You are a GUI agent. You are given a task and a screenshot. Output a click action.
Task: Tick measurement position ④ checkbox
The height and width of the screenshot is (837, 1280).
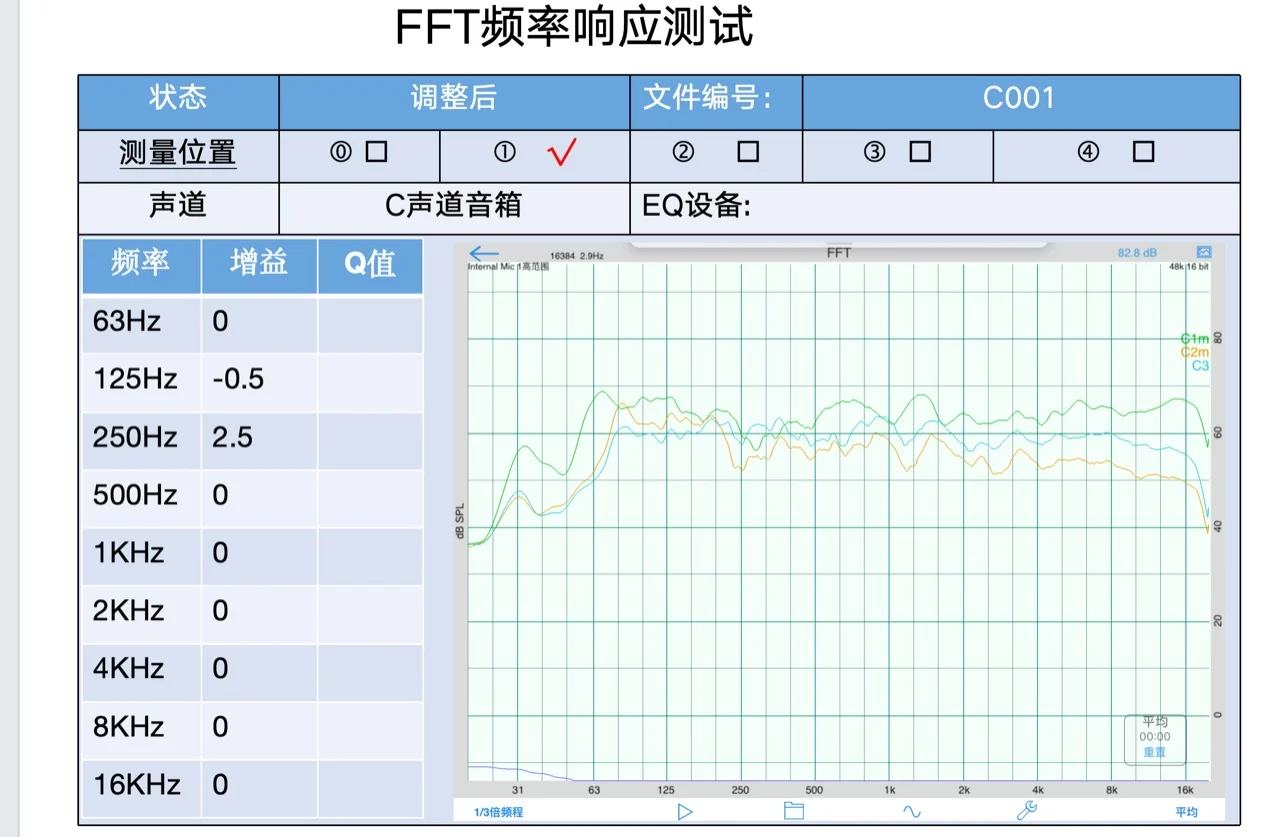click(1144, 152)
